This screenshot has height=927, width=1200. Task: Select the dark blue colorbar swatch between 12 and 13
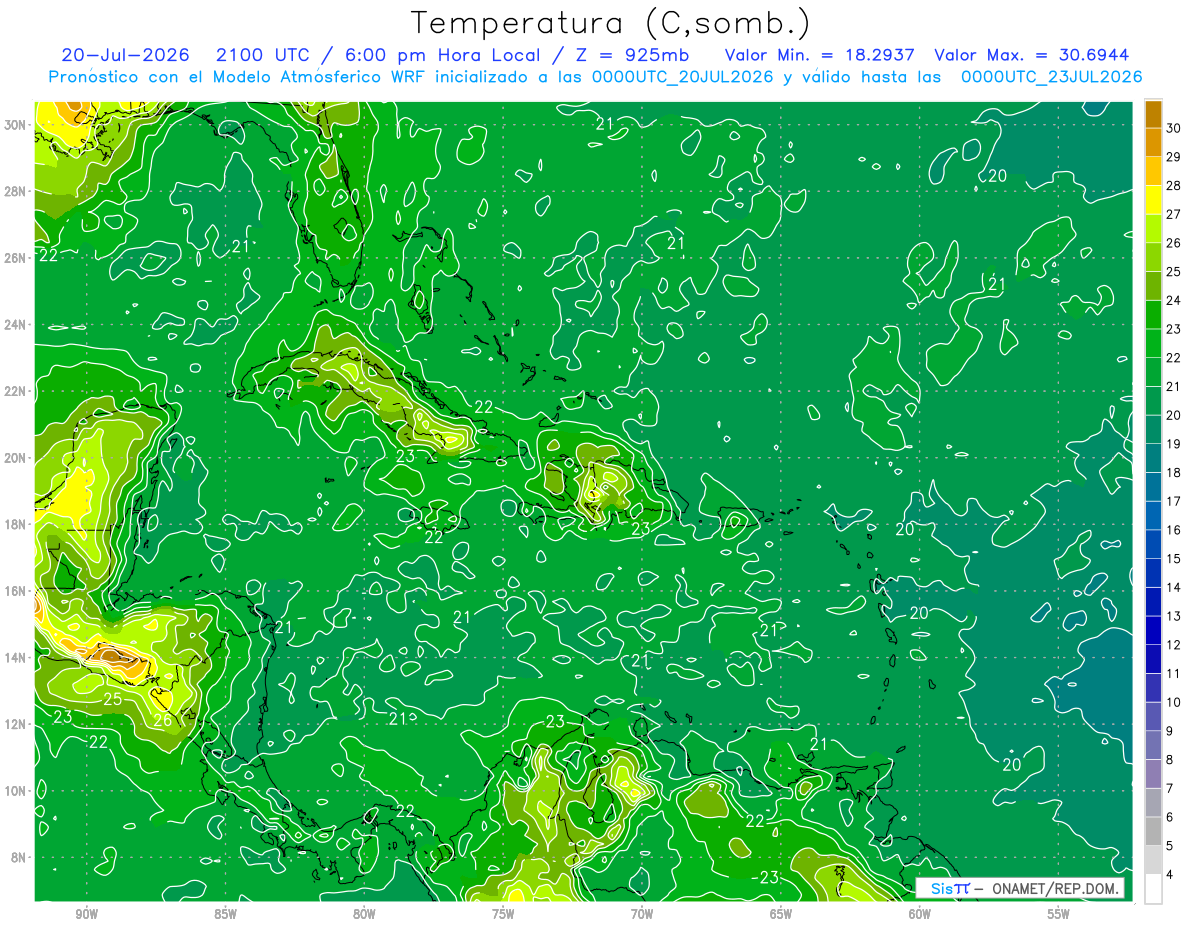(x=1153, y=630)
